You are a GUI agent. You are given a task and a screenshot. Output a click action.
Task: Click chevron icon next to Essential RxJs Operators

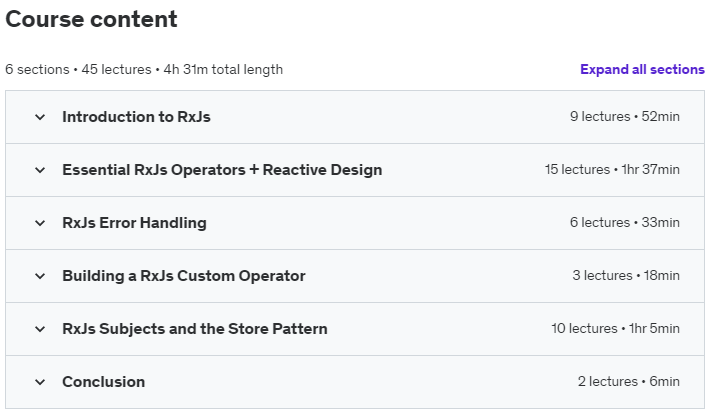click(40, 170)
